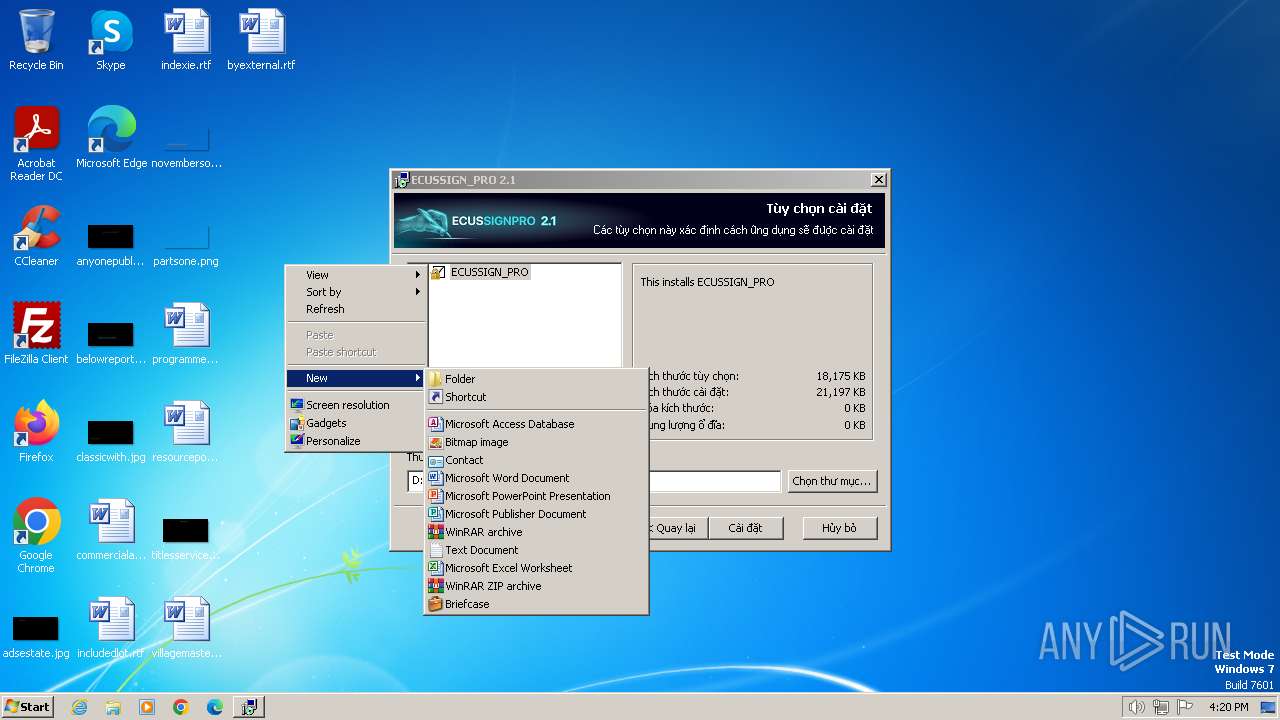Select the villagemaste… Word file icon
Viewport: 1280px width, 720px height.
pos(186,628)
